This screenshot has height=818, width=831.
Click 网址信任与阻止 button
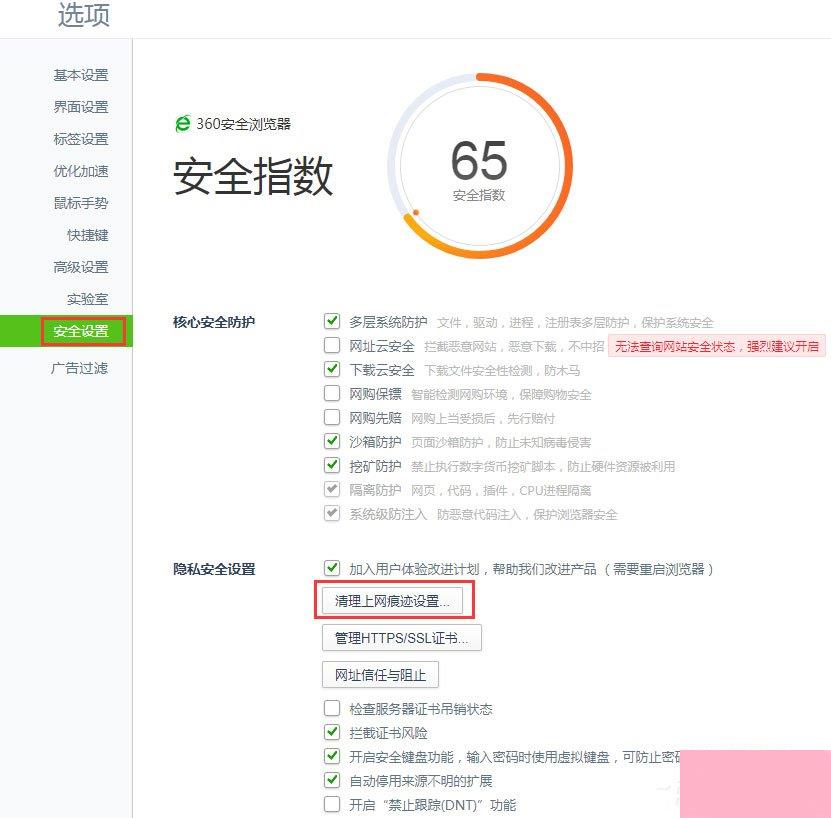coord(381,675)
